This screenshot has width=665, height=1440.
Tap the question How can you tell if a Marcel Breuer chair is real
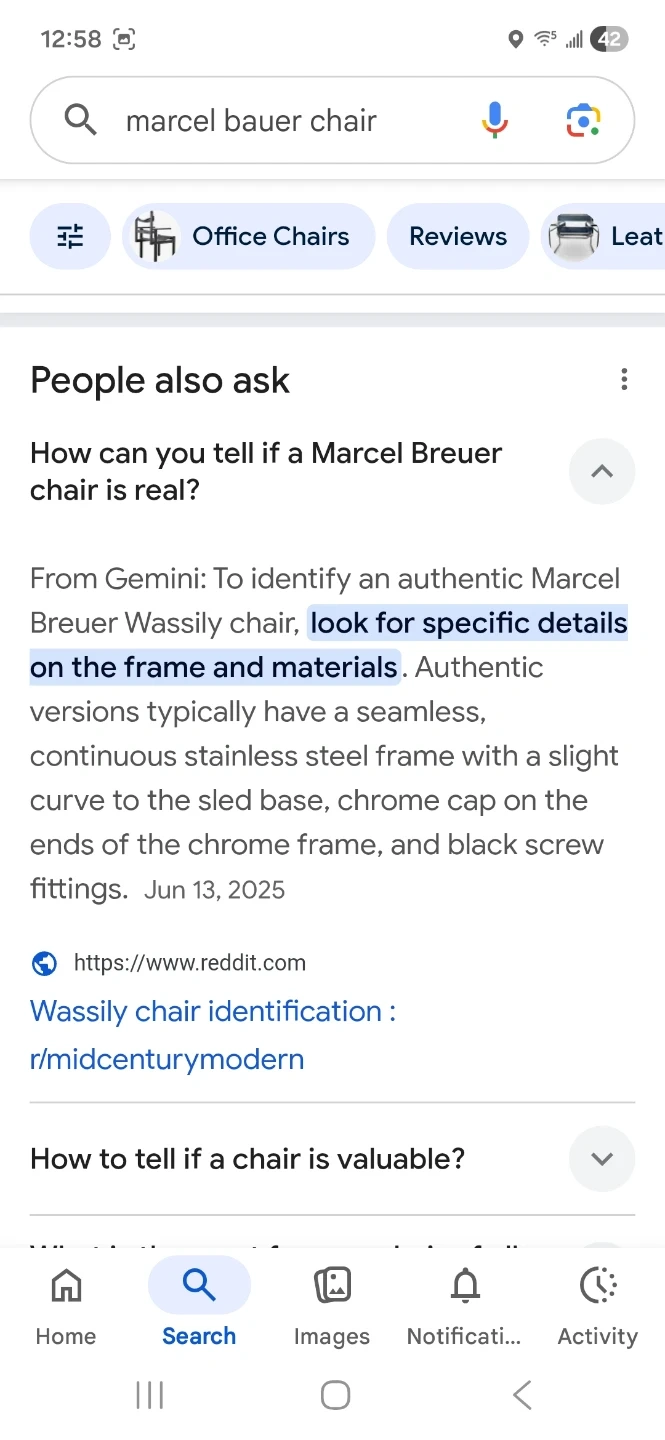point(266,471)
